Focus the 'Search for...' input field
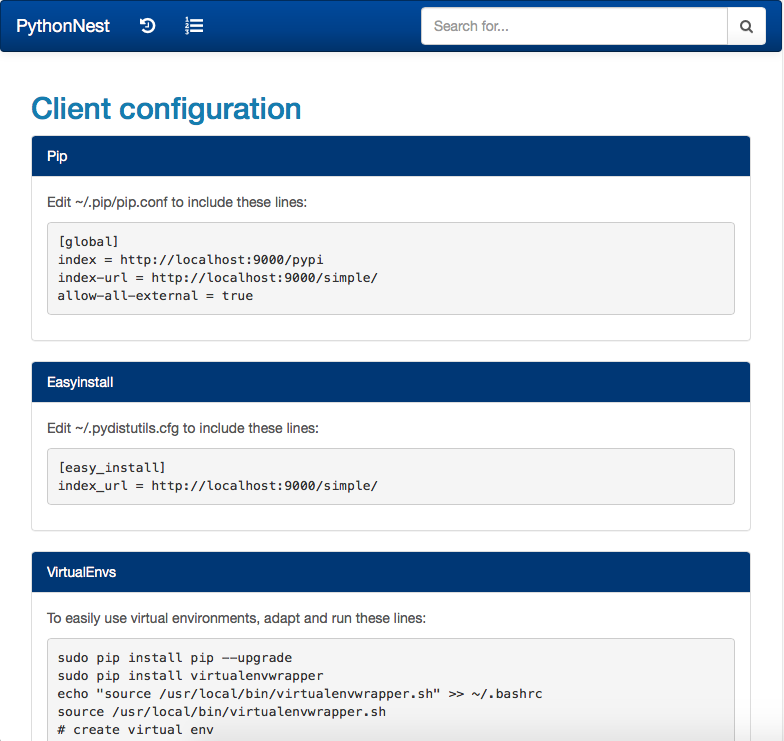The width and height of the screenshot is (784, 741). click(x=574, y=26)
